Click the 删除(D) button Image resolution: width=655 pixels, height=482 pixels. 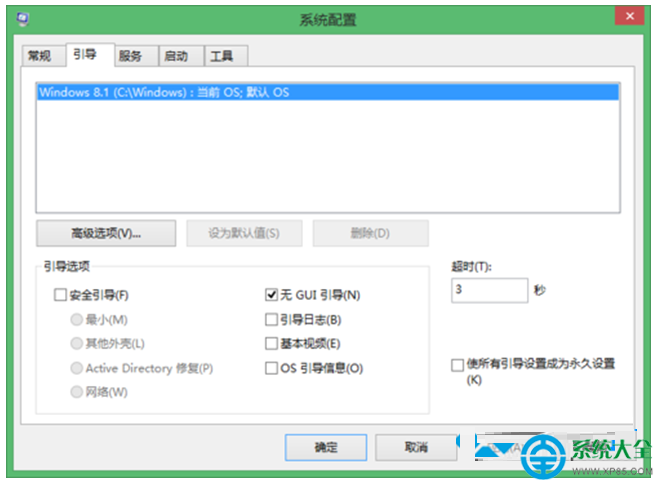(370, 233)
